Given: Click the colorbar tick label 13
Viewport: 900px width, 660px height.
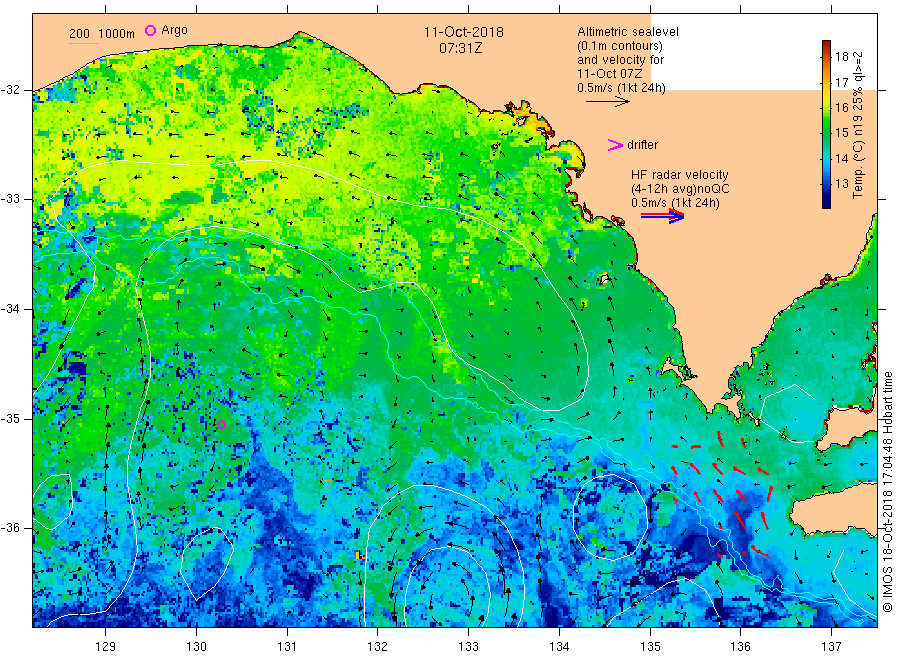Looking at the screenshot, I should pos(841,184).
